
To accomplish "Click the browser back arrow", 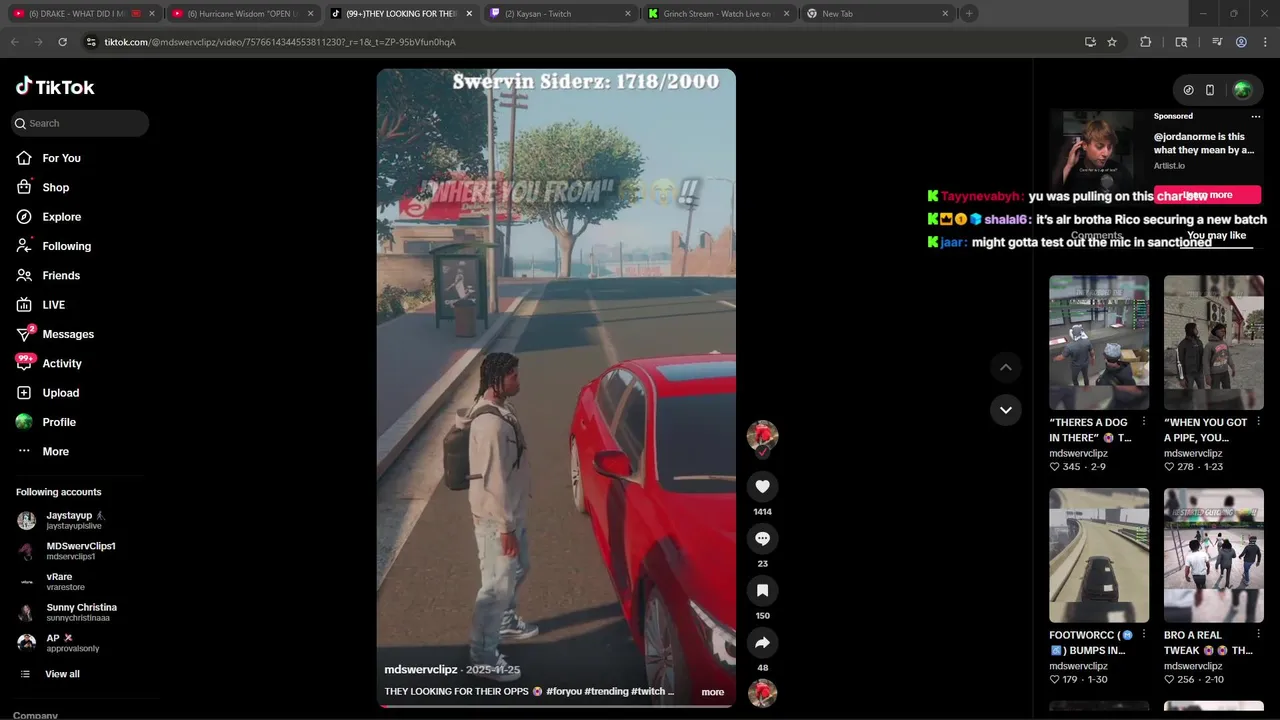I will pyautogui.click(x=15, y=42).
